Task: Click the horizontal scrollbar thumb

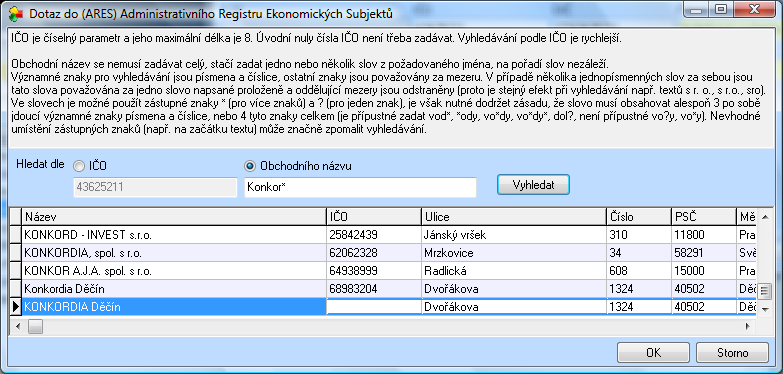Action: pyautogui.click(x=34, y=327)
